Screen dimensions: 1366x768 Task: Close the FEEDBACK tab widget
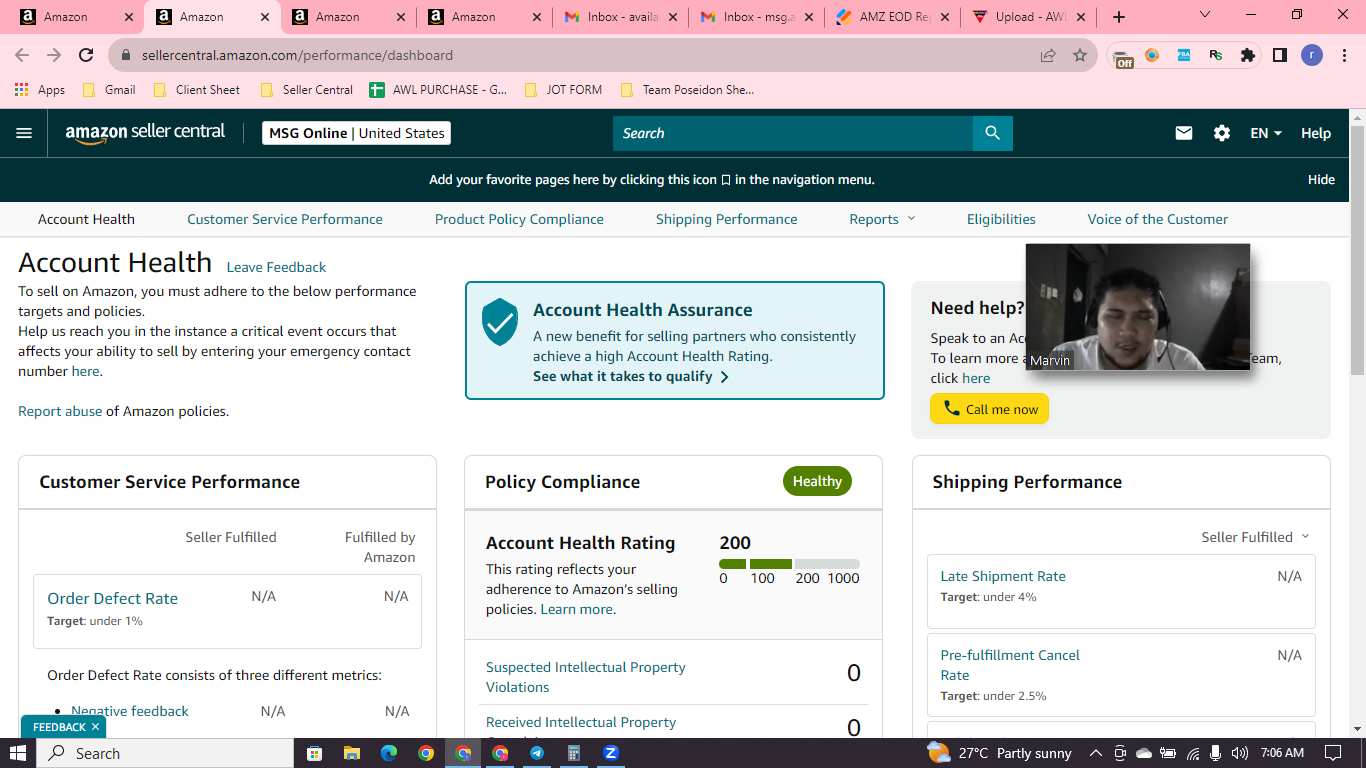(95, 727)
